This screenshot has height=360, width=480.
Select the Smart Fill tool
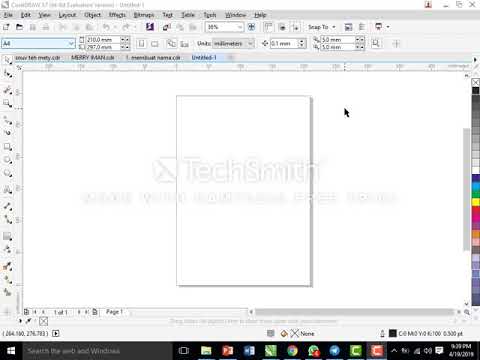point(7,292)
